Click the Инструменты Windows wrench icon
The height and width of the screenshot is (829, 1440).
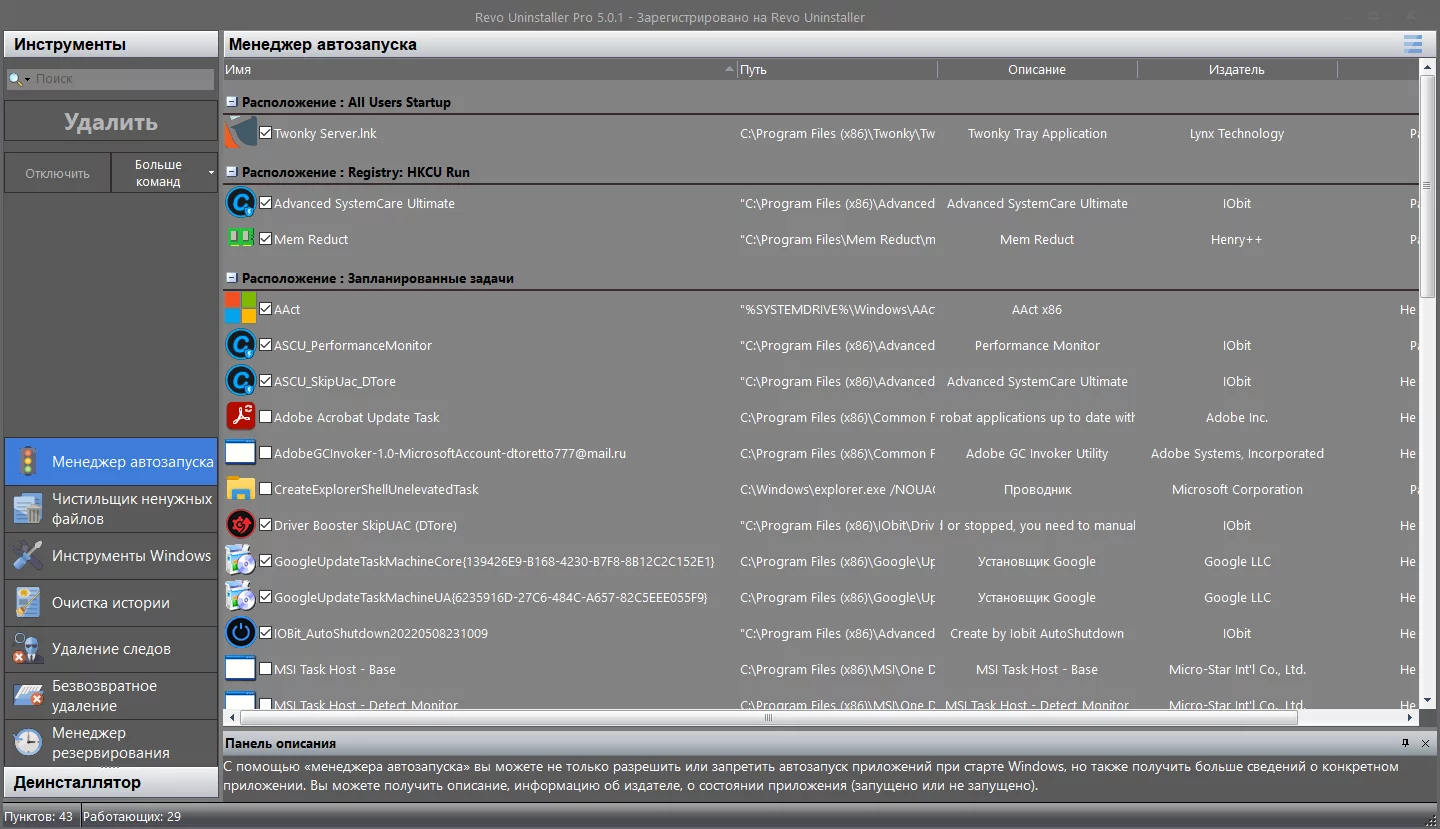click(x=27, y=555)
